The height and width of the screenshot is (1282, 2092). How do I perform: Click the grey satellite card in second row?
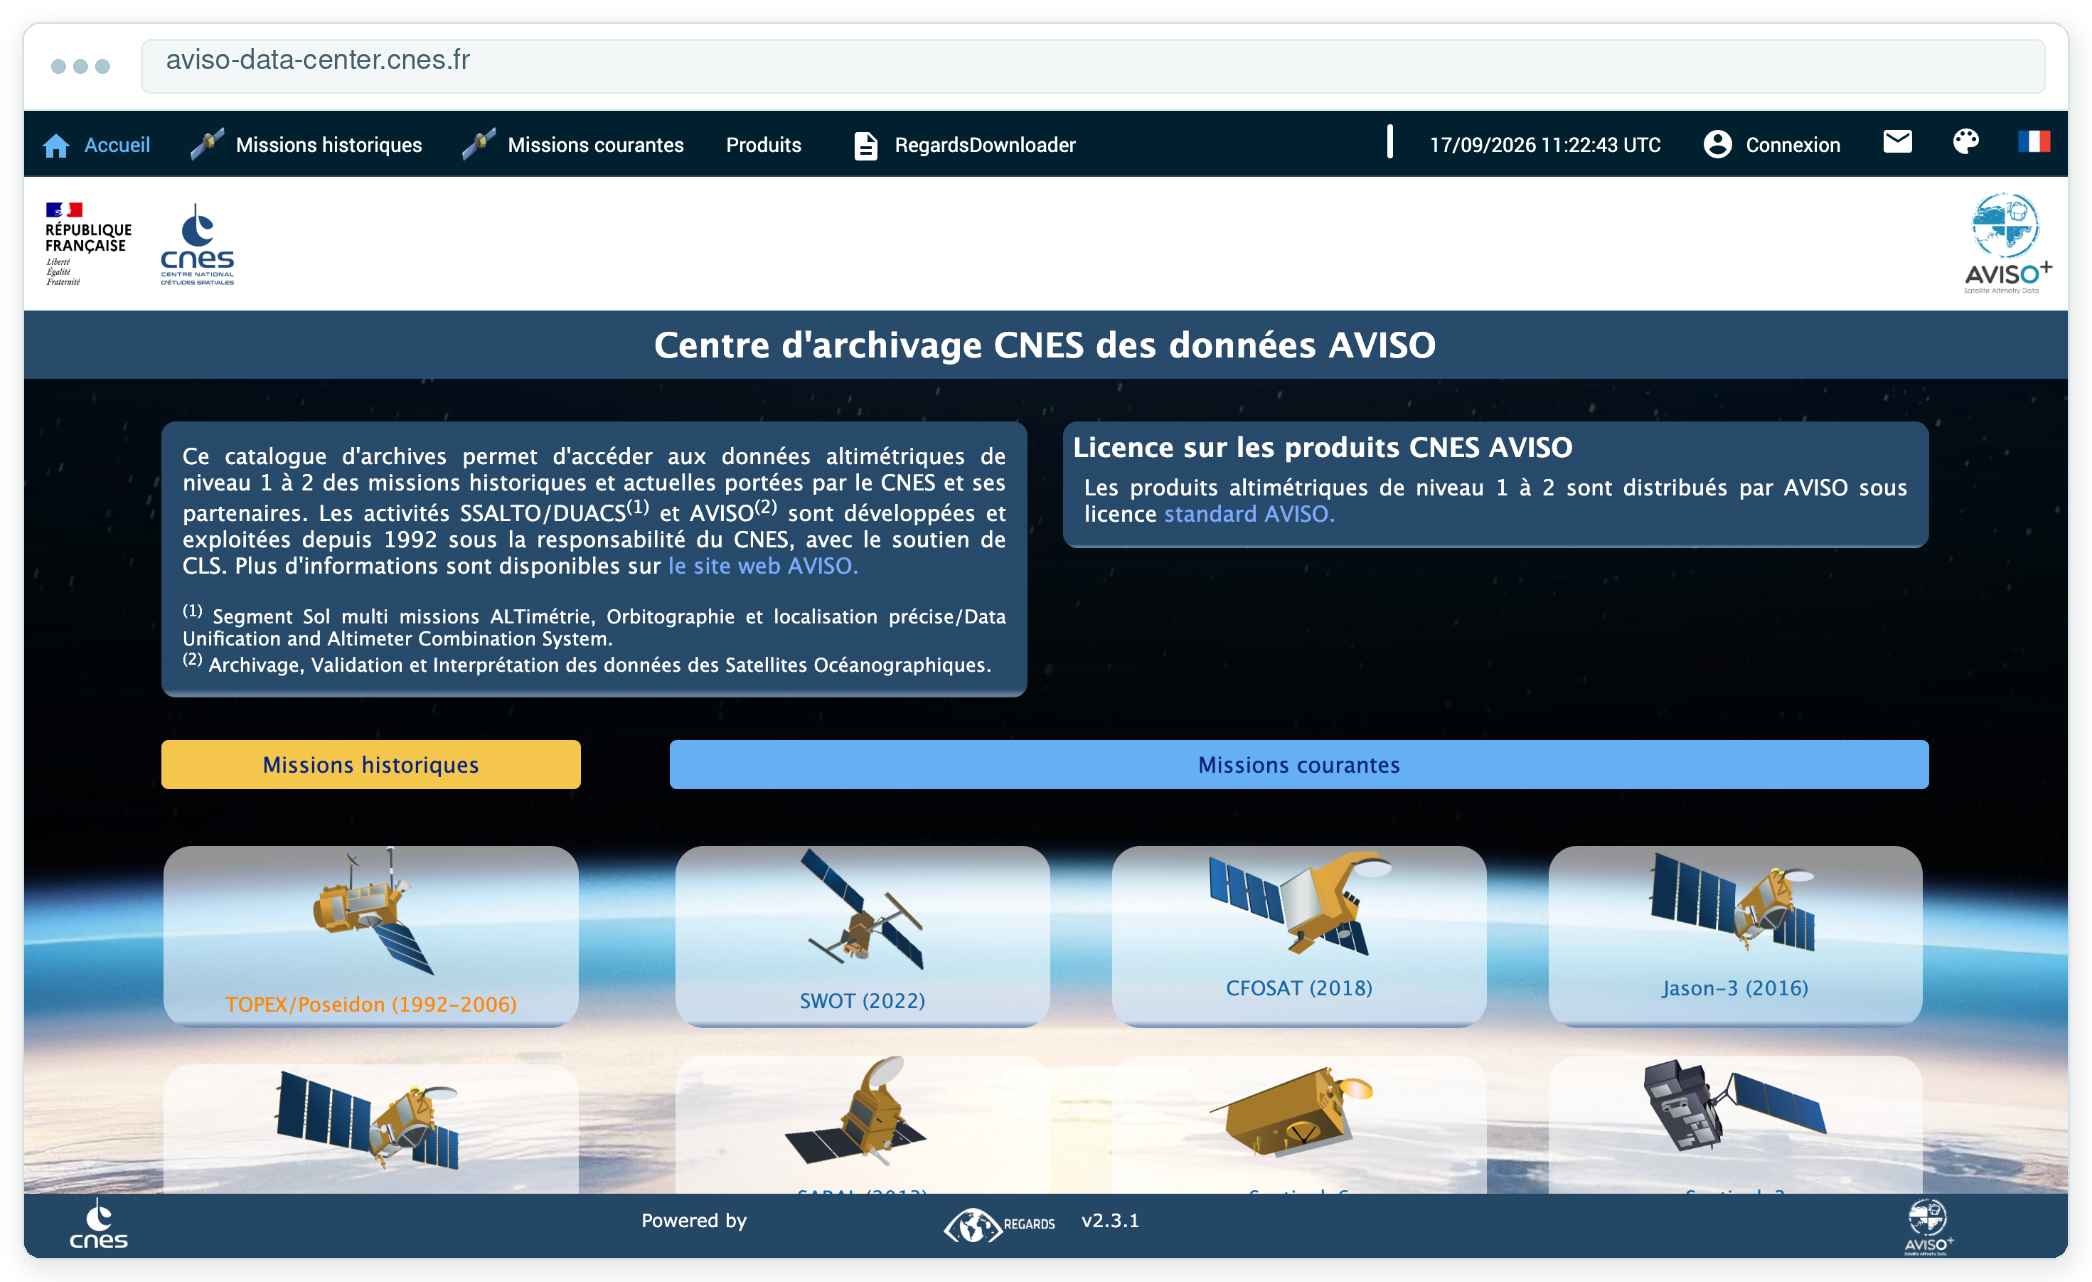point(1735,1125)
